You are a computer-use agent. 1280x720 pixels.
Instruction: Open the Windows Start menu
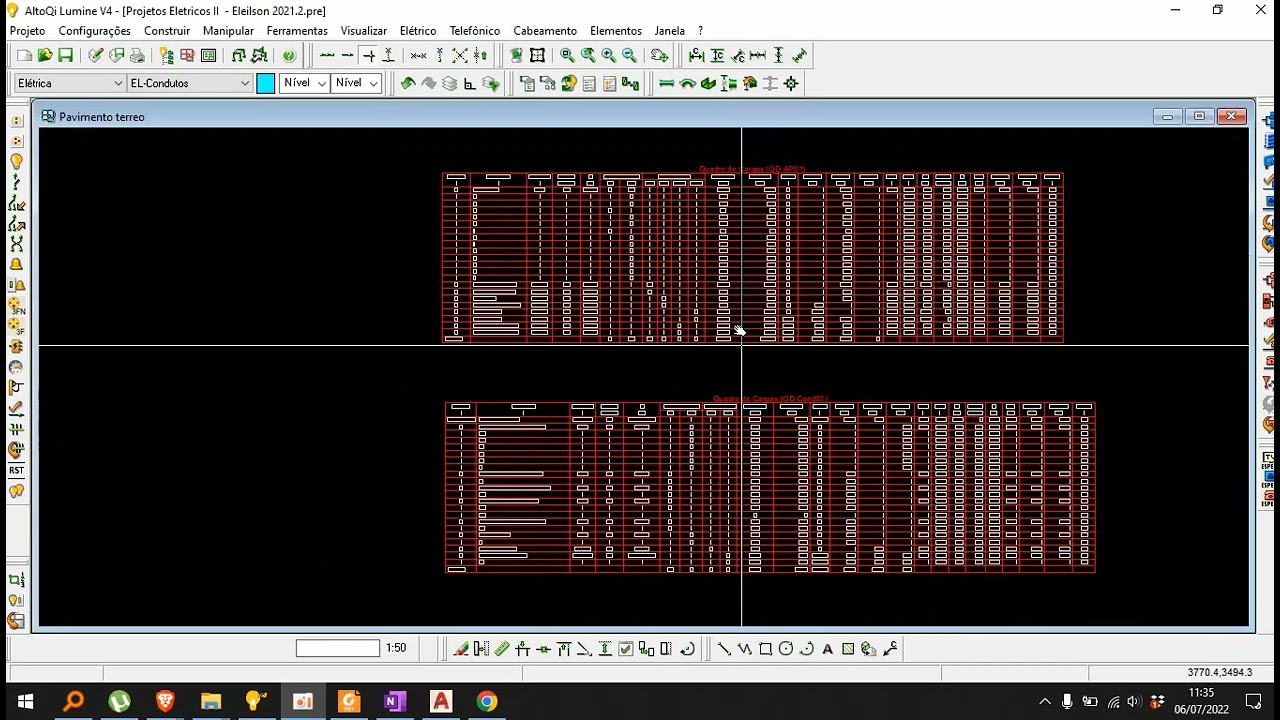tap(25, 701)
